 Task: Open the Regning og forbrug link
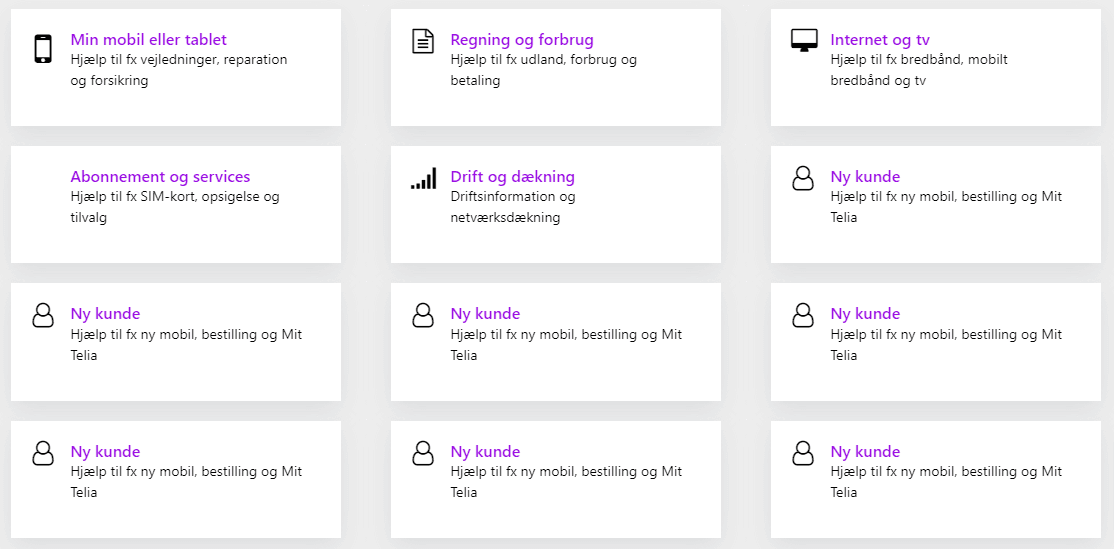522,40
